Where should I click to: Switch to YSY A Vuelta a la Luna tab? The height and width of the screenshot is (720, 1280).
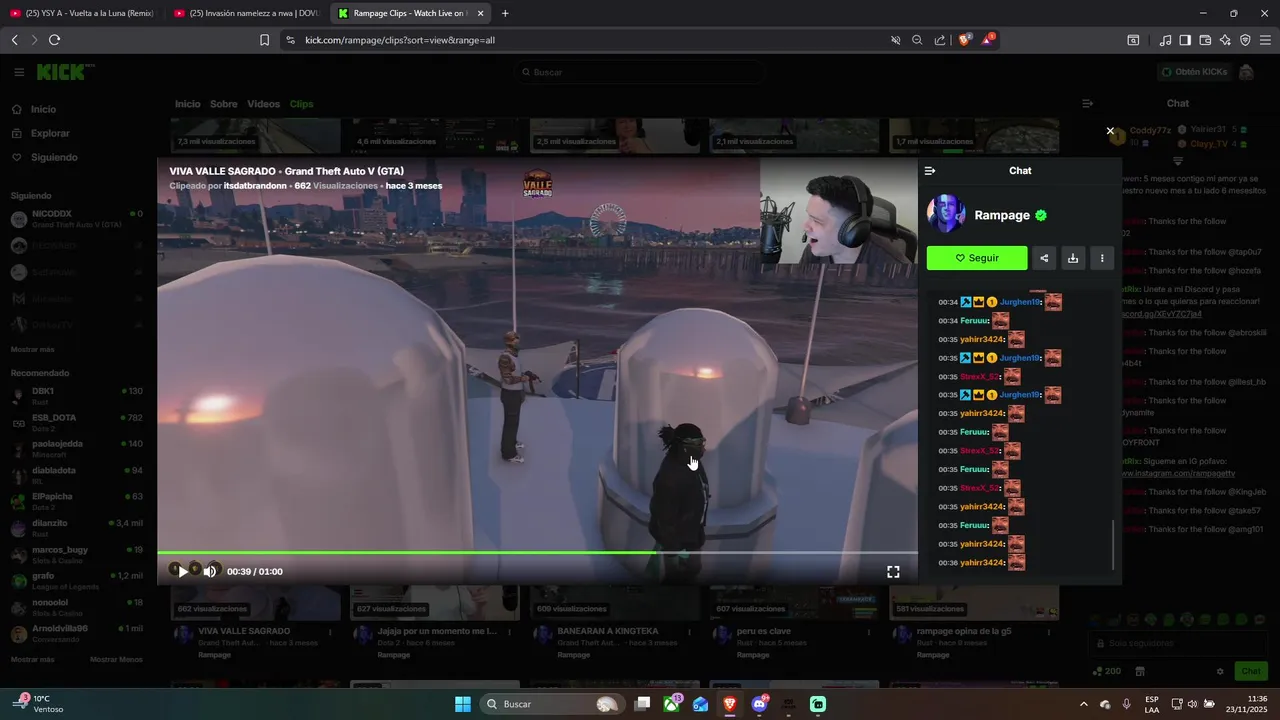(x=82, y=13)
